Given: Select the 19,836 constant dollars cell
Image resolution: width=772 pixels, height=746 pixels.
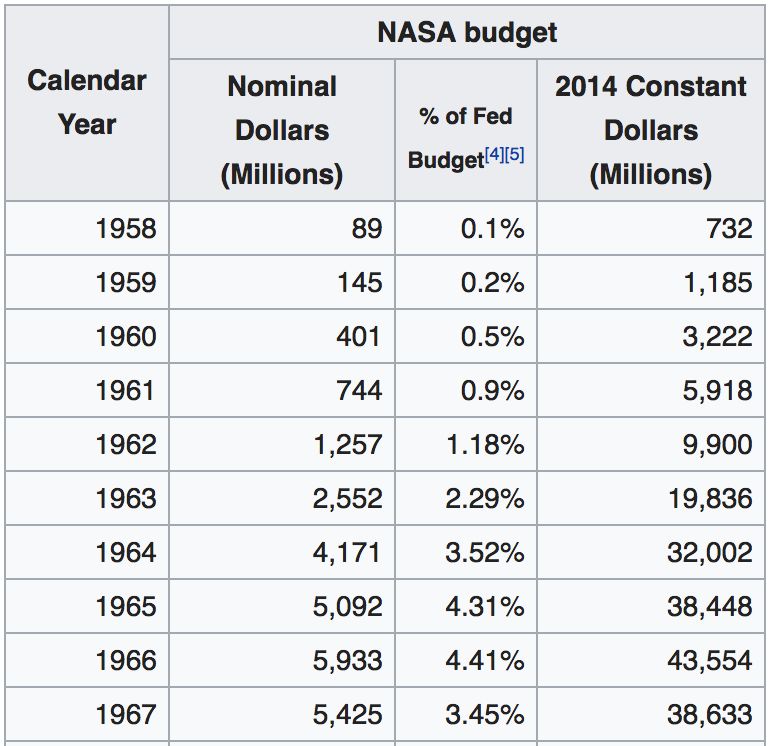Looking at the screenshot, I should point(710,498).
